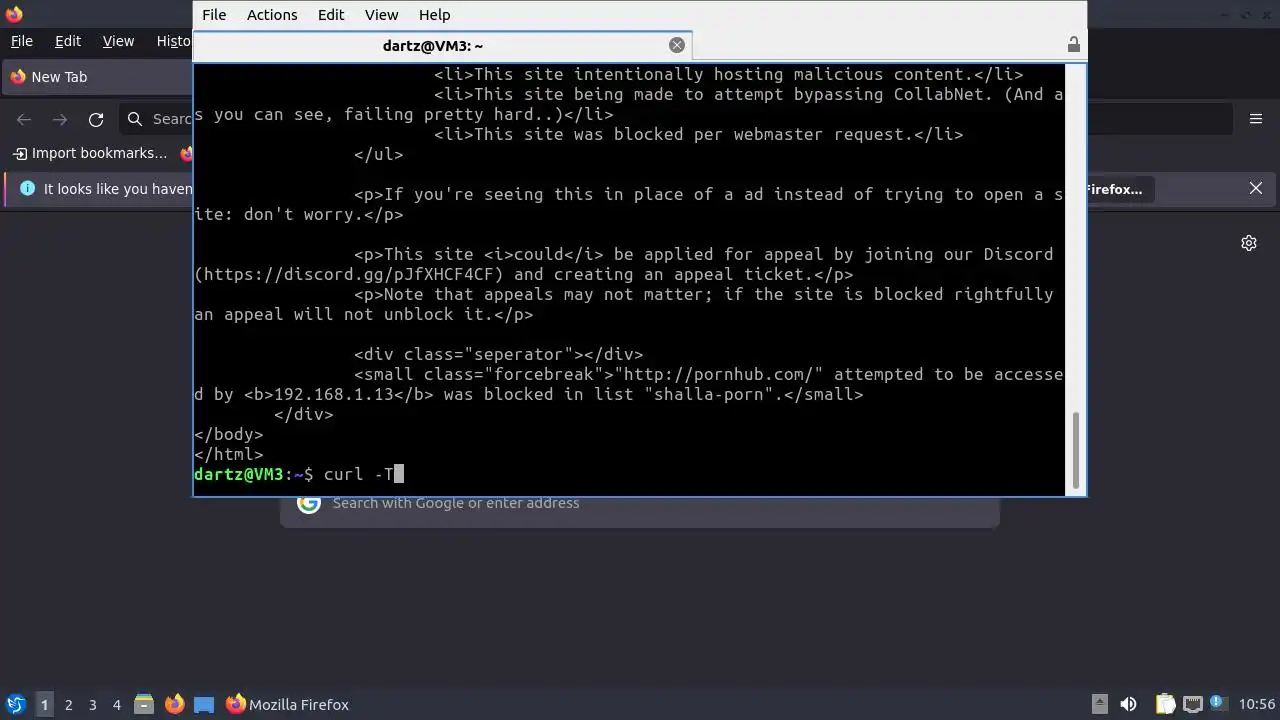Click the Firefox logo at window top-left
The height and width of the screenshot is (720, 1280).
click(13, 14)
